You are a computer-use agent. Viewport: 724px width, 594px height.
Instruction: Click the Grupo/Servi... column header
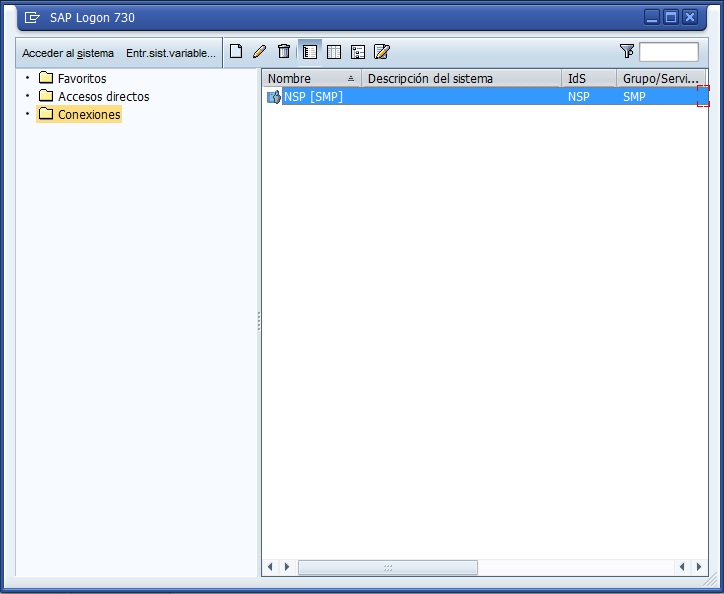661,79
